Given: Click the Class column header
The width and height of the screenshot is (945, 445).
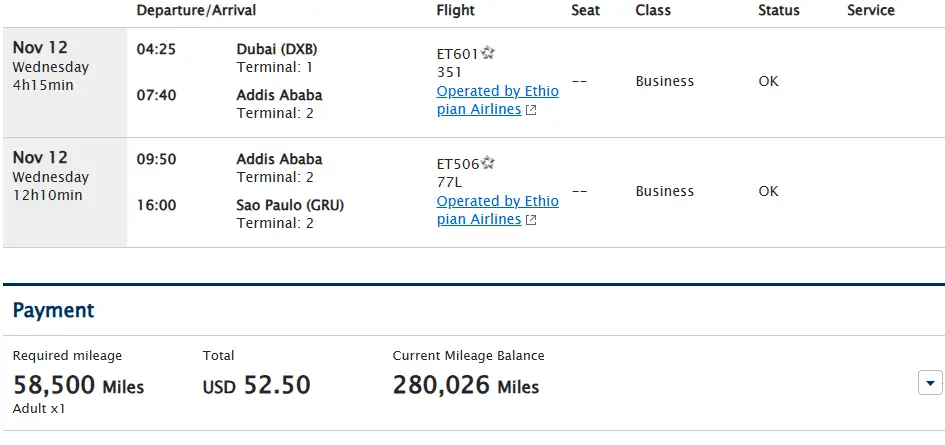Looking at the screenshot, I should [x=654, y=11].
